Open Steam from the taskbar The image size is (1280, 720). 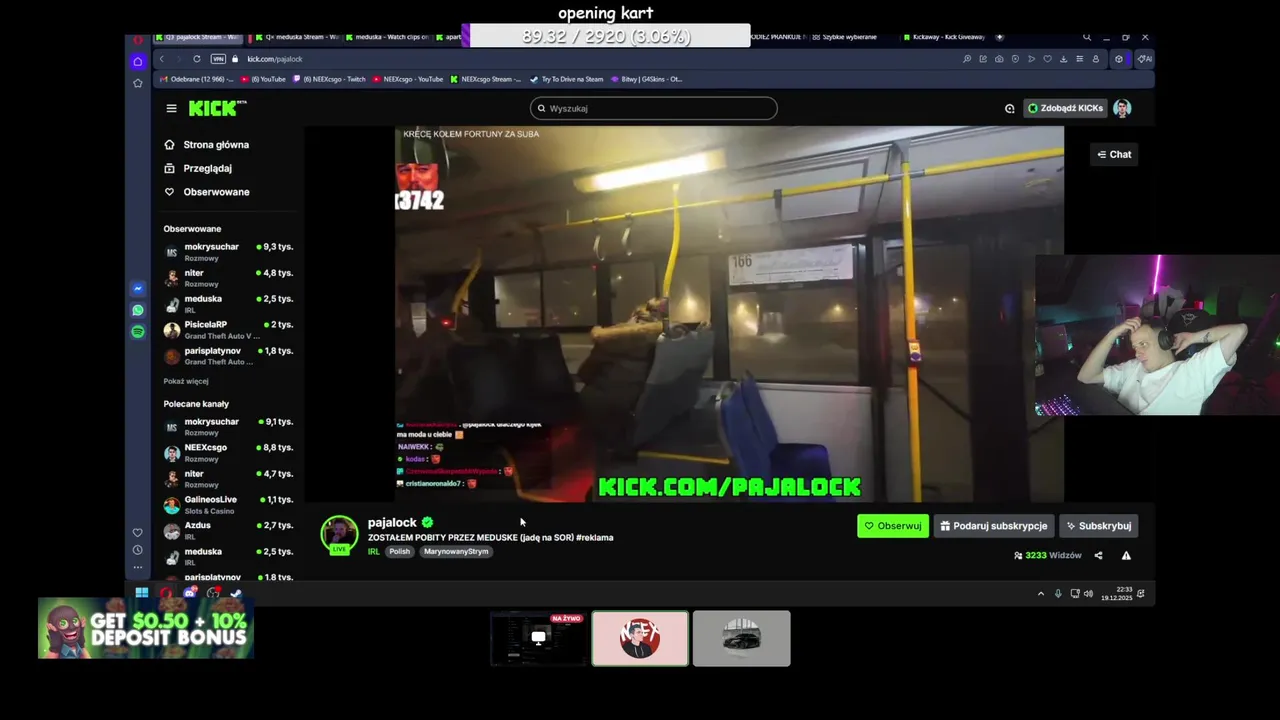[x=236, y=593]
